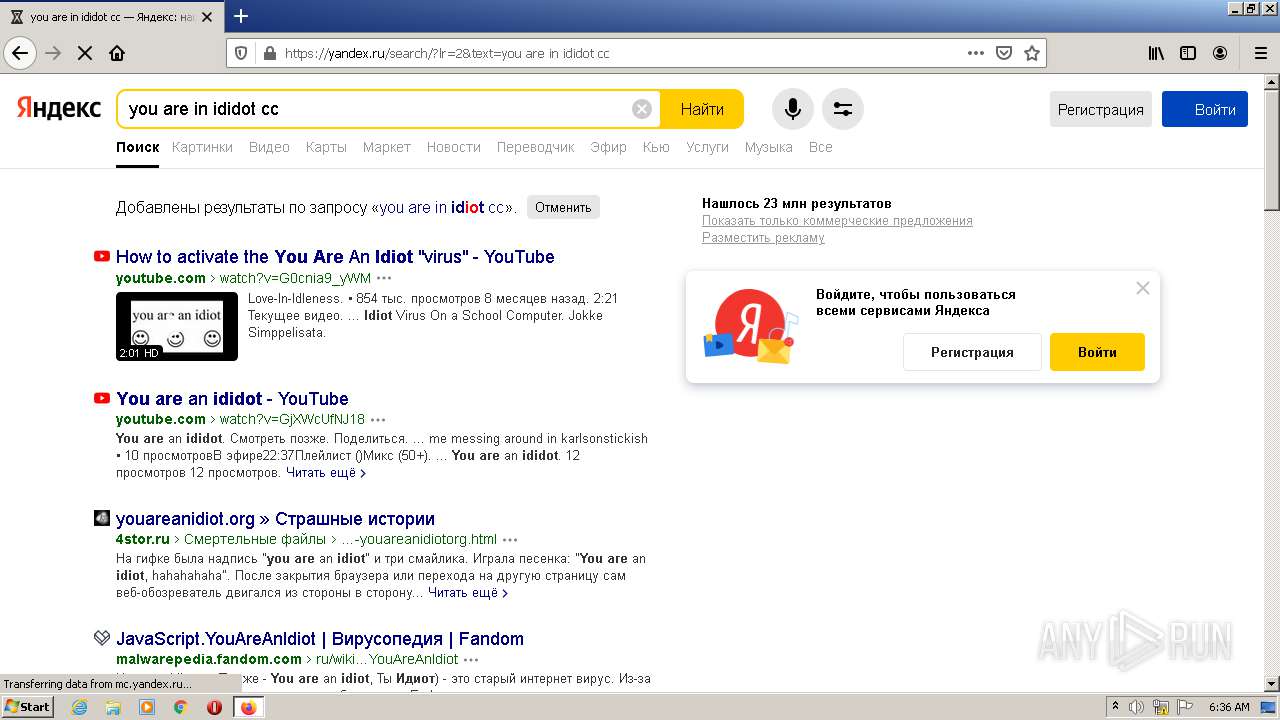1280x720 pixels.
Task: Stop loading the page with X button
Action: 85,53
